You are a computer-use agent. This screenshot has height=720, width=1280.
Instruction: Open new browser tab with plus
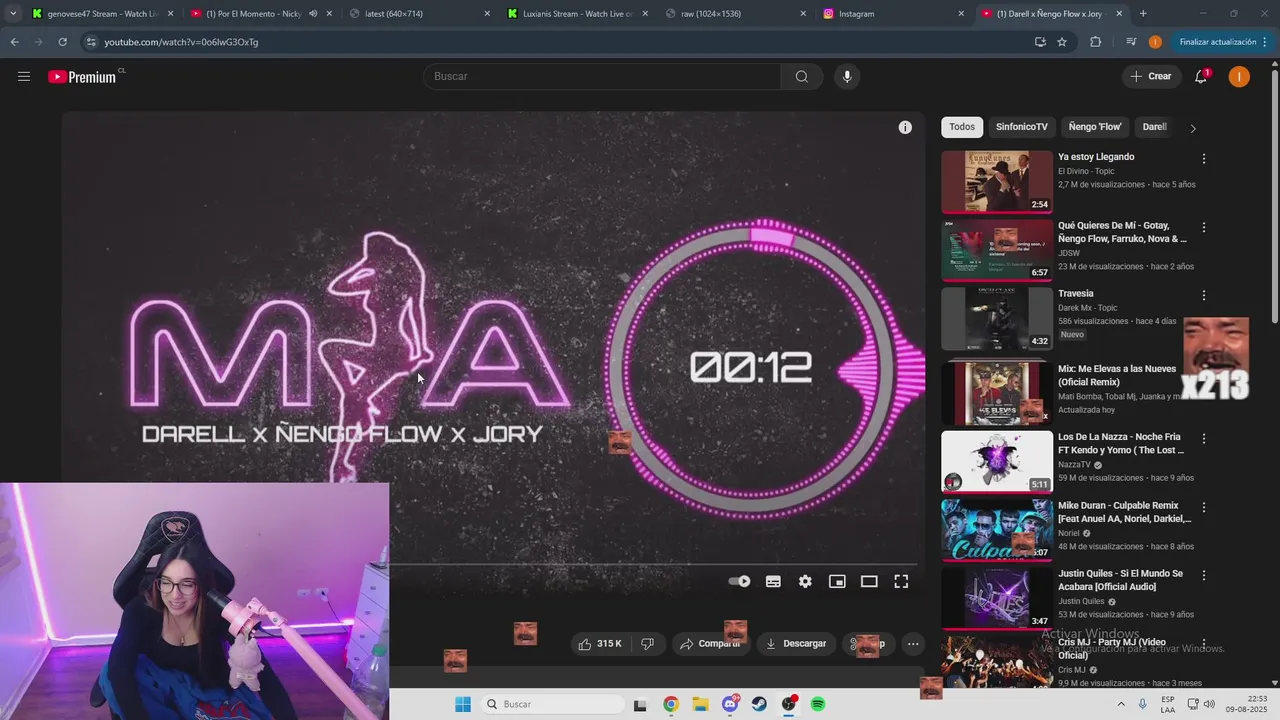point(1143,14)
